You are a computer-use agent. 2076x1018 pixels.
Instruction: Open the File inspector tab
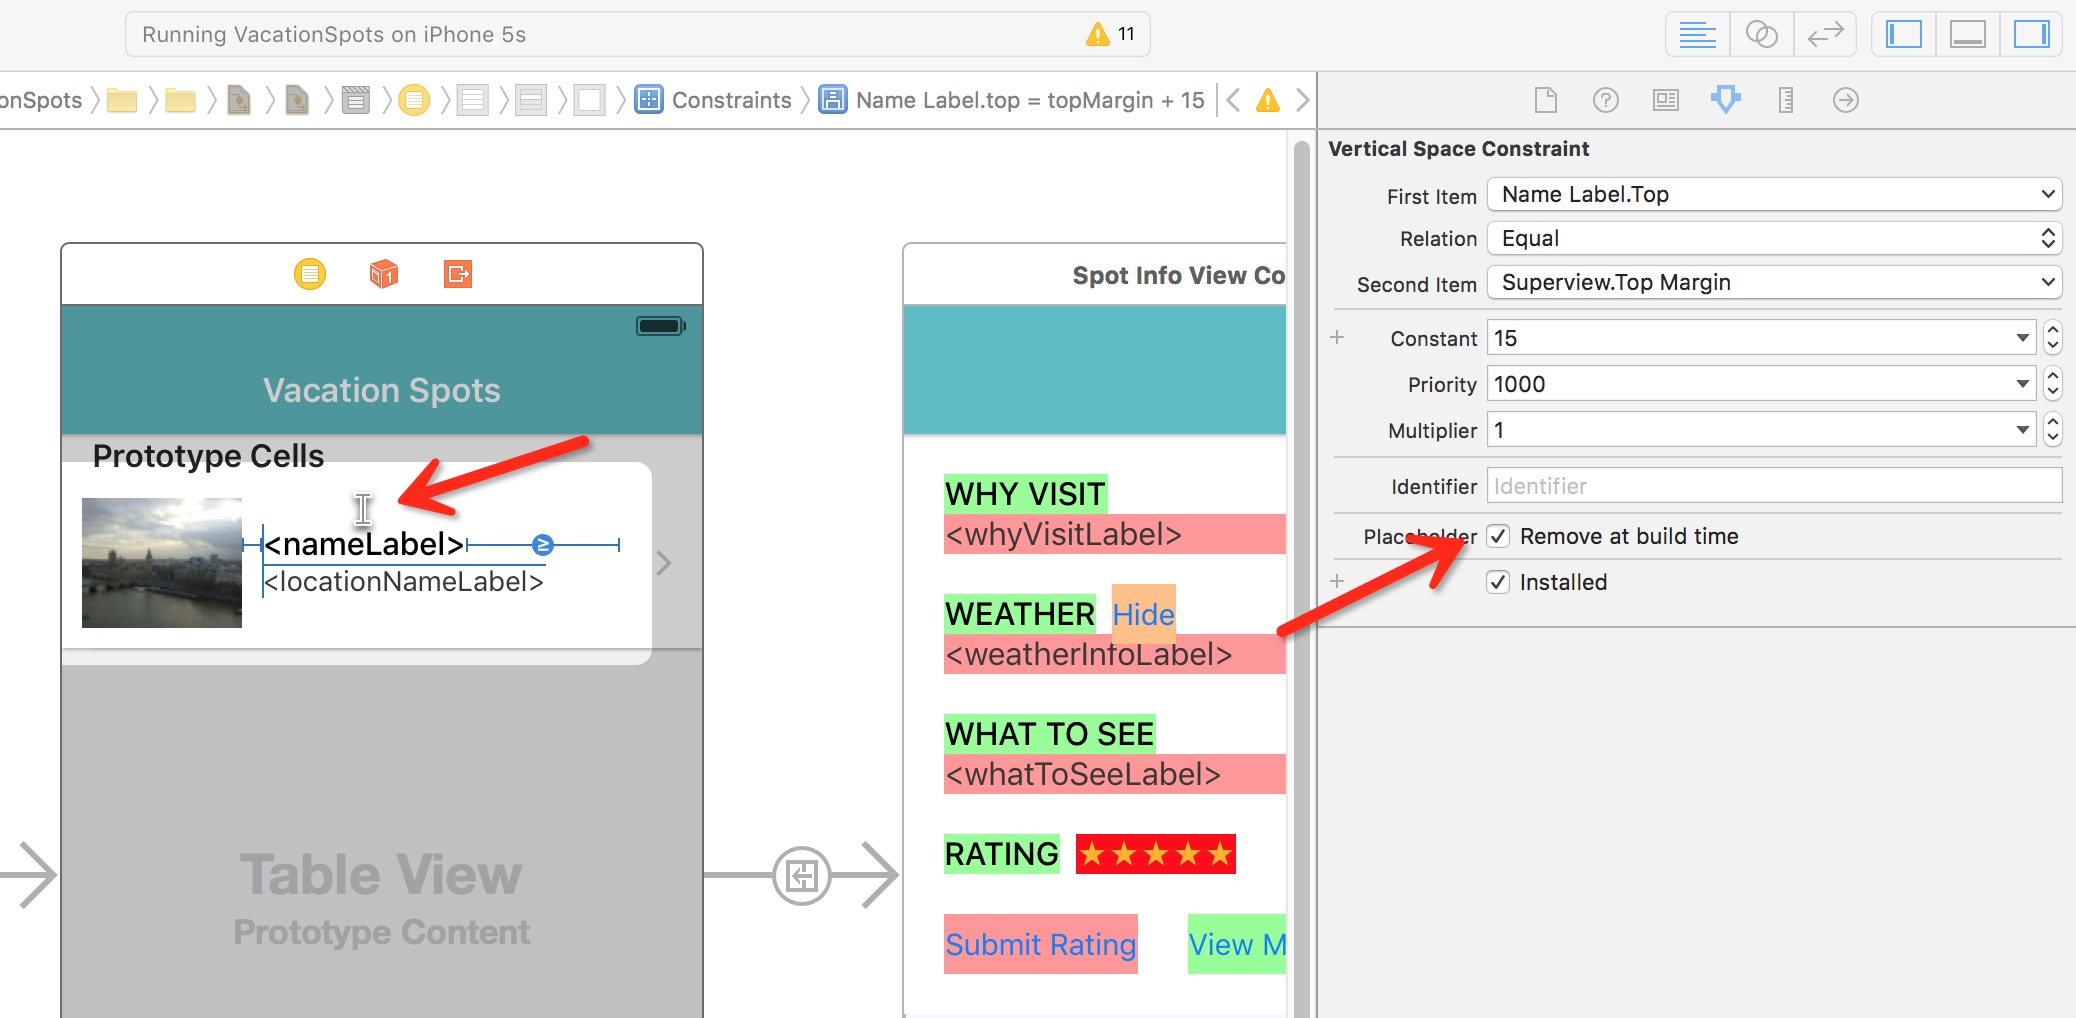(x=1545, y=100)
